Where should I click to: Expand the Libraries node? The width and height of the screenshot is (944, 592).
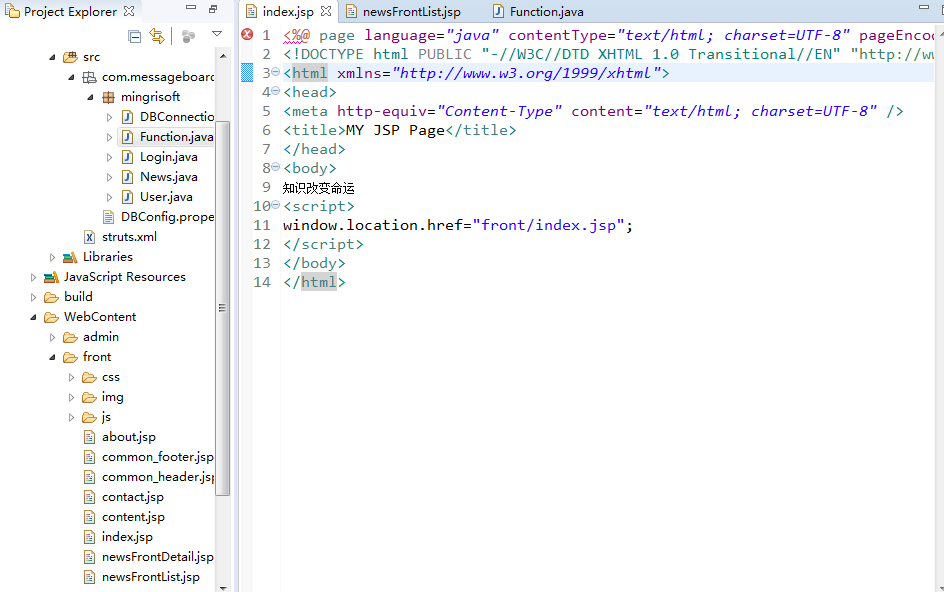(52, 257)
